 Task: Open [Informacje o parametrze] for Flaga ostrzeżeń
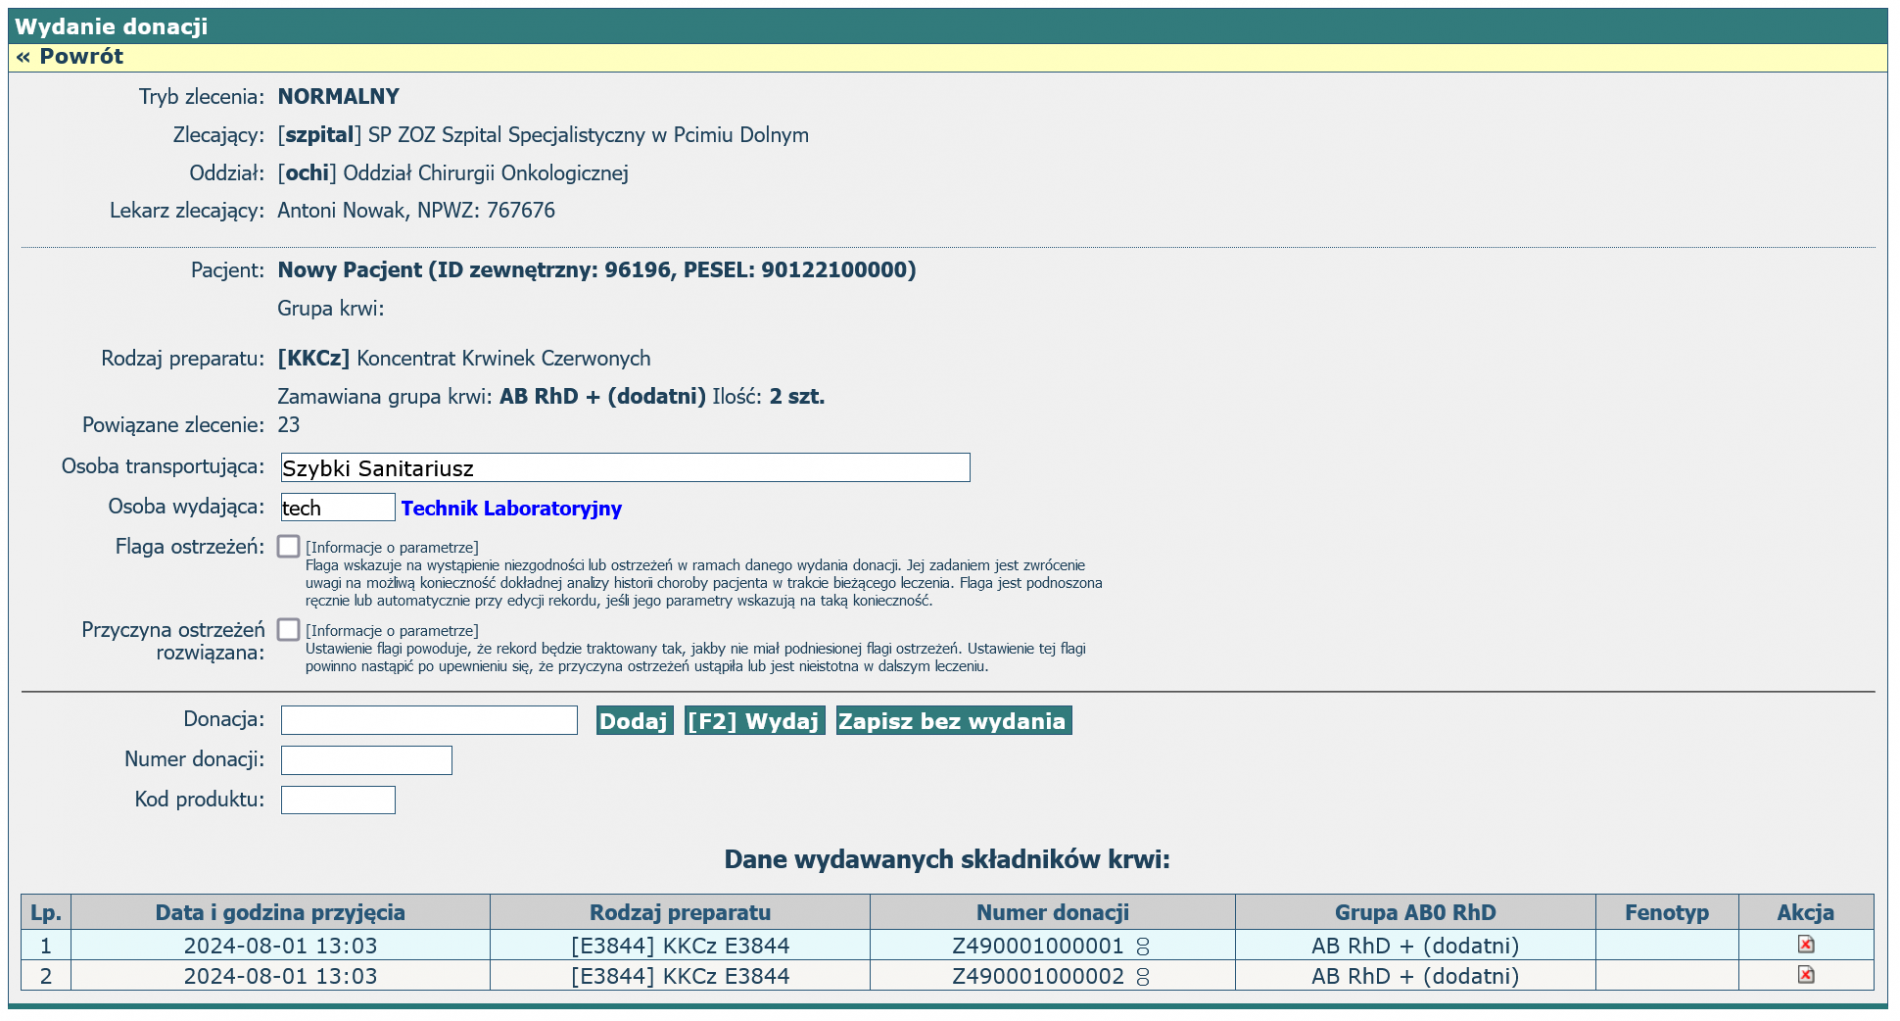(x=392, y=548)
